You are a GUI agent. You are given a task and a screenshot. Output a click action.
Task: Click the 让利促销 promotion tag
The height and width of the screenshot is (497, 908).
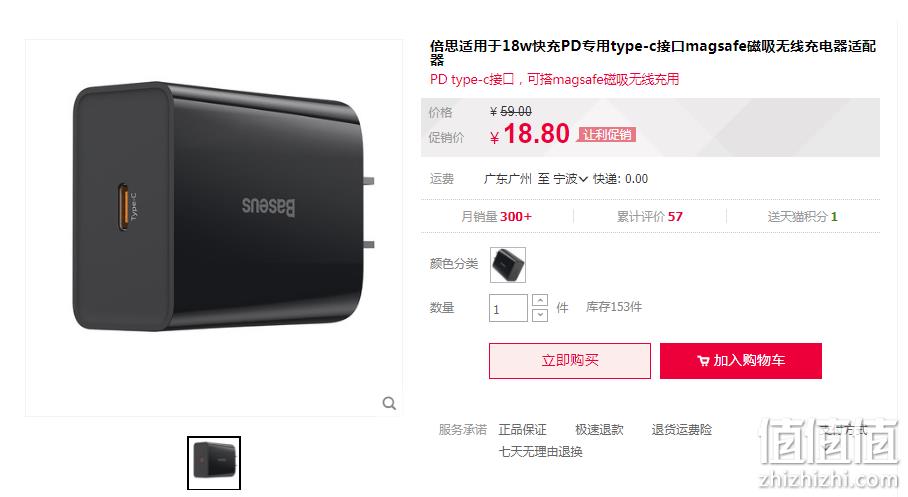pos(607,135)
